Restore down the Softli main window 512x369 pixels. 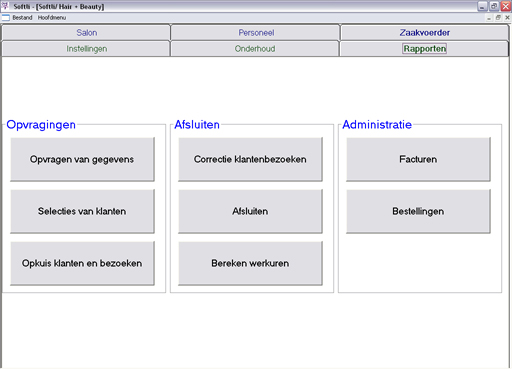click(494, 6)
